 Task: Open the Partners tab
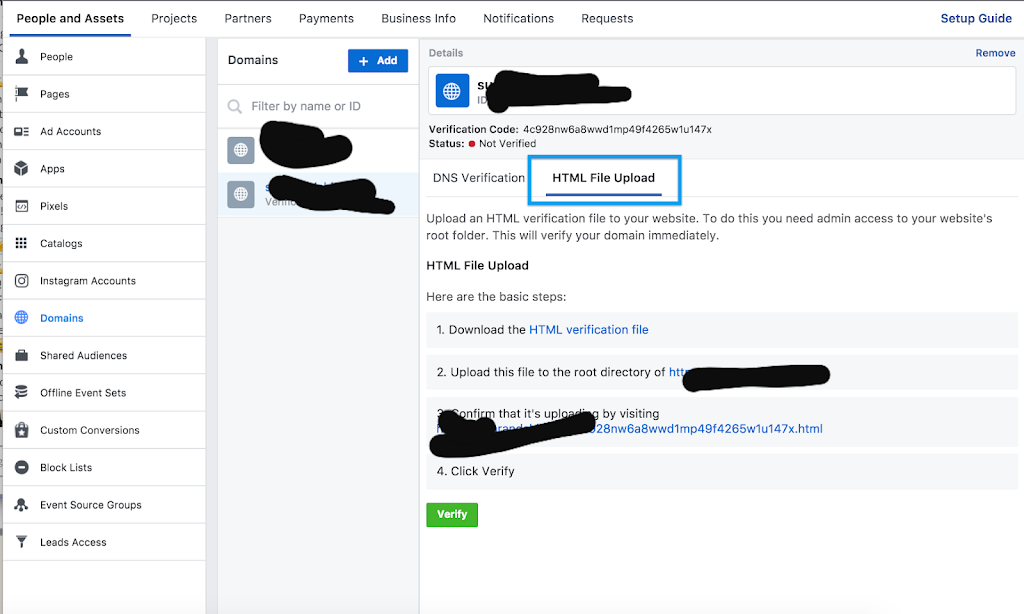[248, 18]
